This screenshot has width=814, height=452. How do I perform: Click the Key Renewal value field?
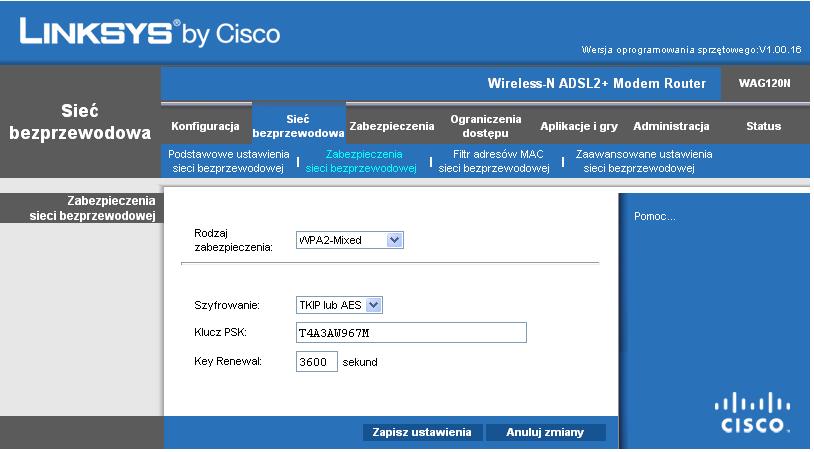(x=317, y=362)
